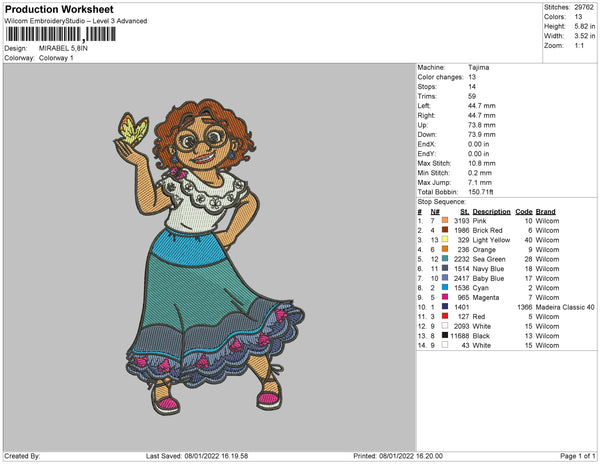Click 'Last Saved: 08/01/2022 16.19.58' footer
The height and width of the screenshot is (464, 600).
197,456
